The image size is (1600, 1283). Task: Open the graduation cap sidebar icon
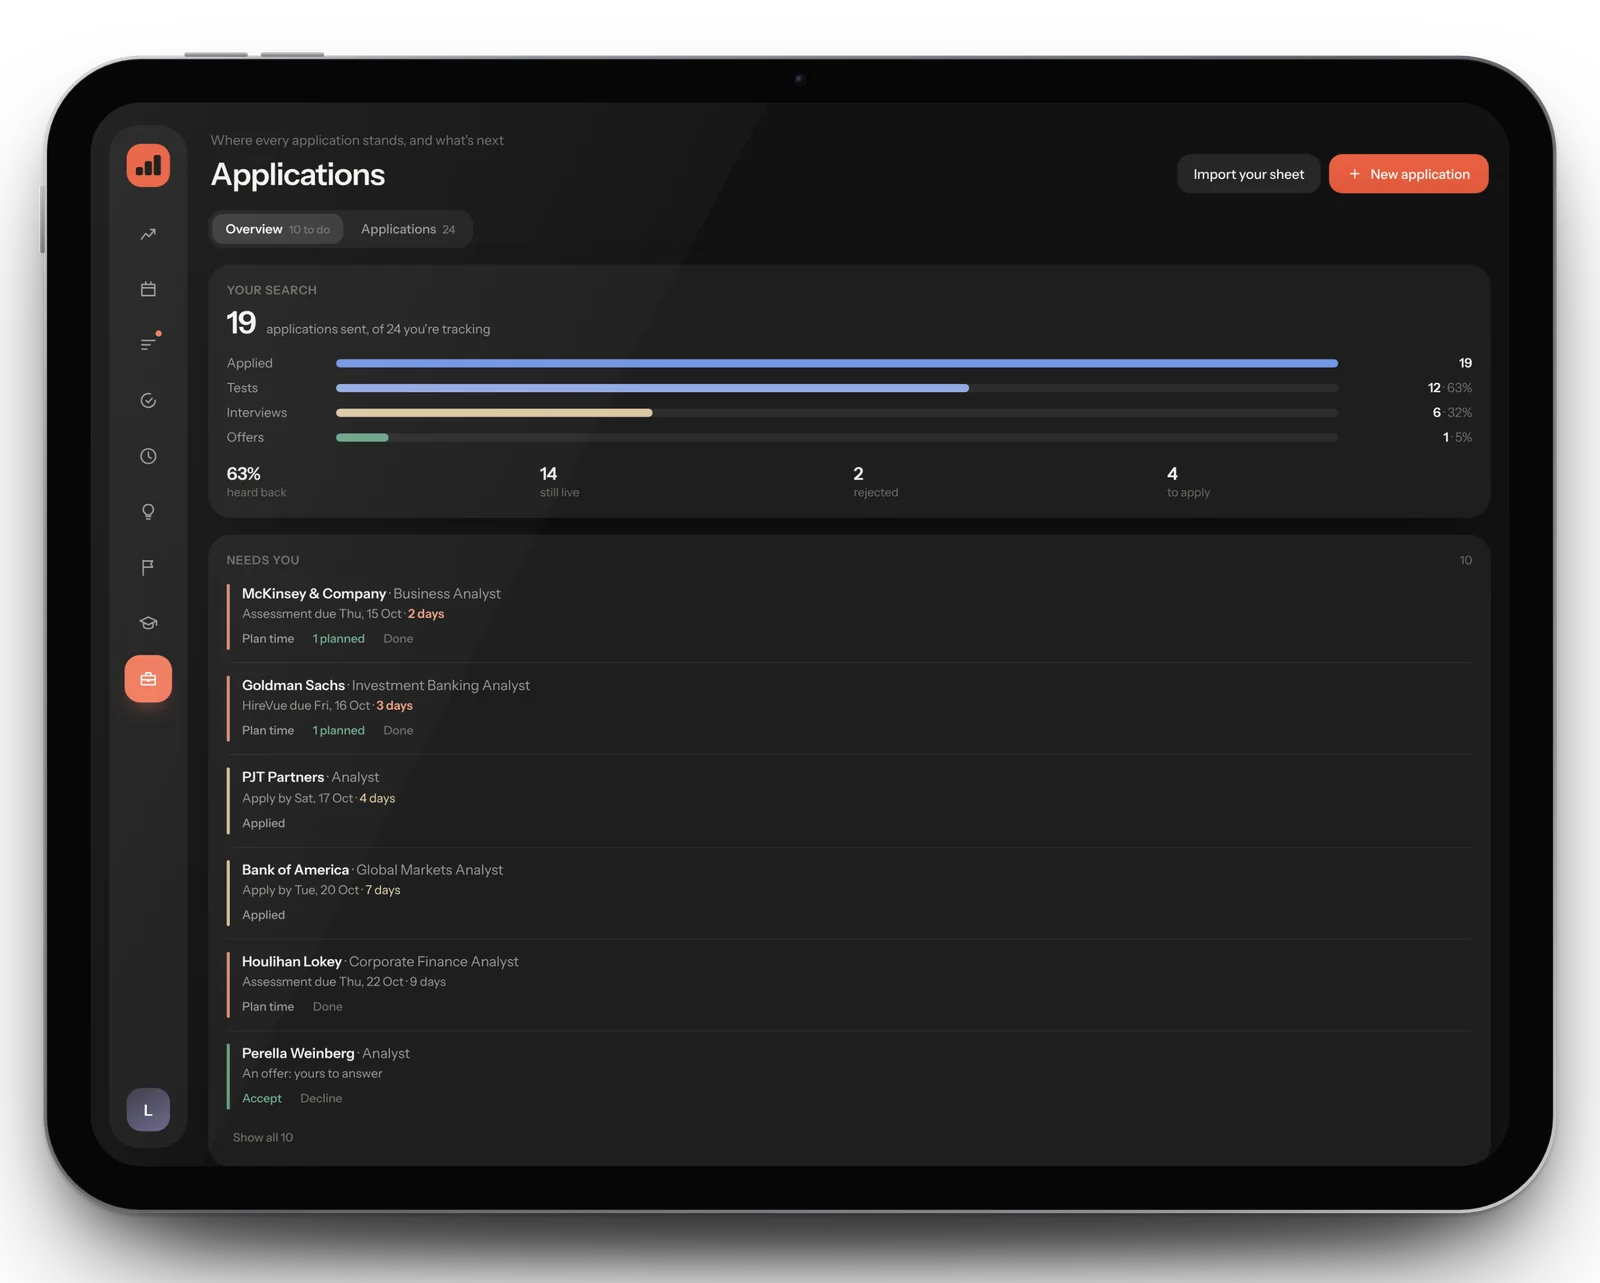pyautogui.click(x=148, y=622)
